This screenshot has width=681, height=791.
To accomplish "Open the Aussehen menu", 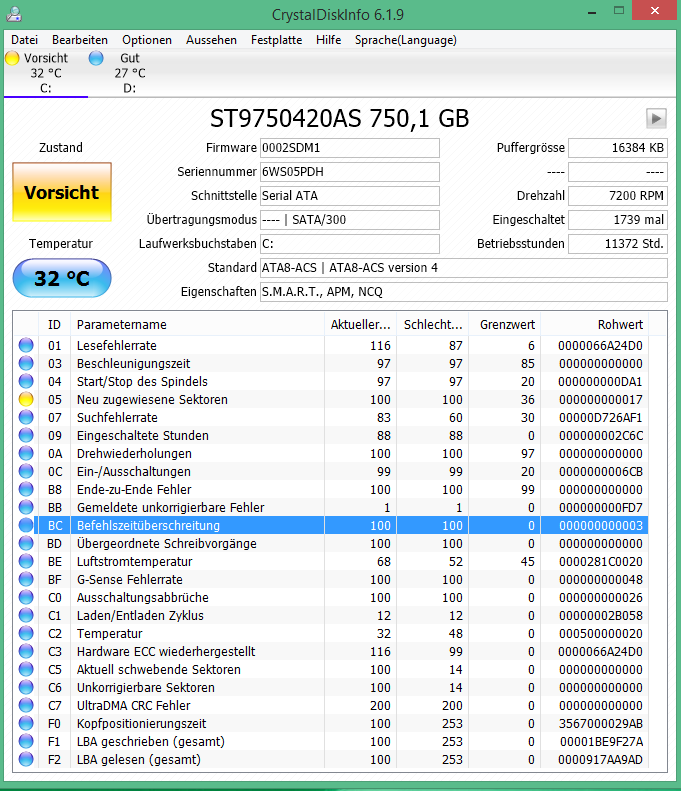I will point(211,40).
